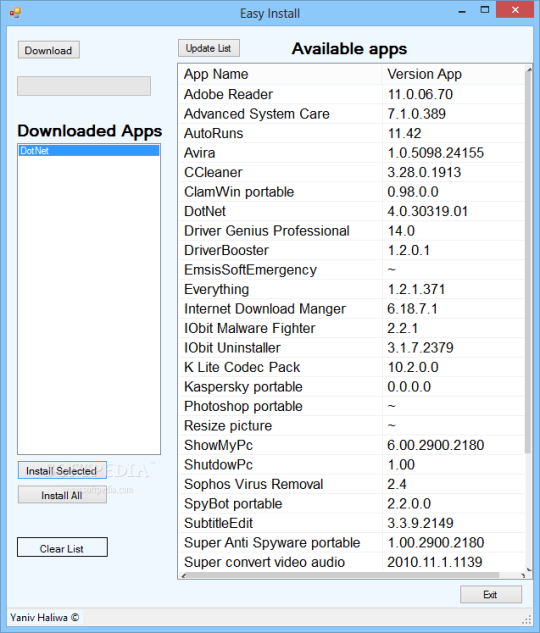Select the Avira row
This screenshot has width=540, height=633.
click(352, 153)
